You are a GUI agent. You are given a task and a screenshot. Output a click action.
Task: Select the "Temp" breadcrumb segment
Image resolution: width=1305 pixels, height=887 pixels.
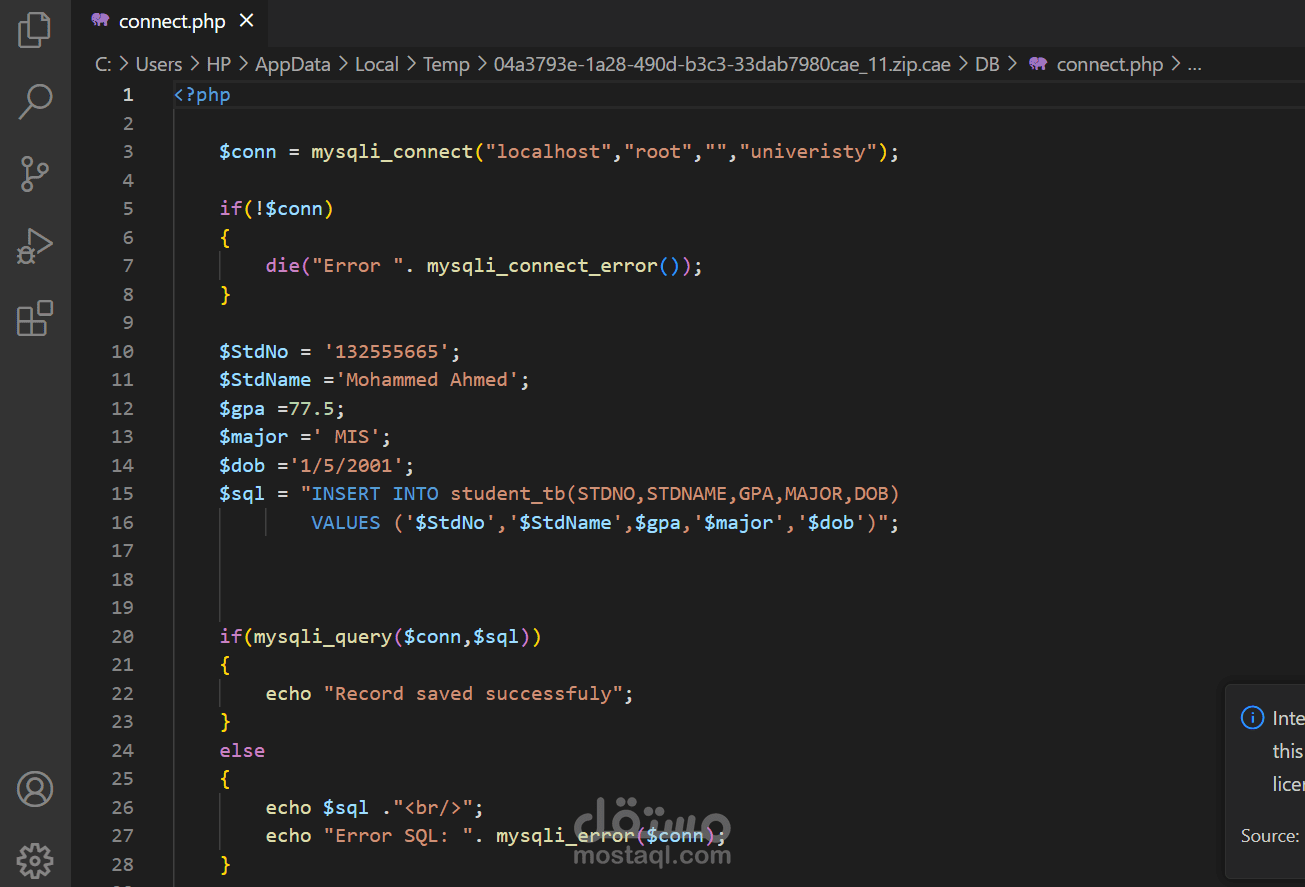[x=446, y=64]
